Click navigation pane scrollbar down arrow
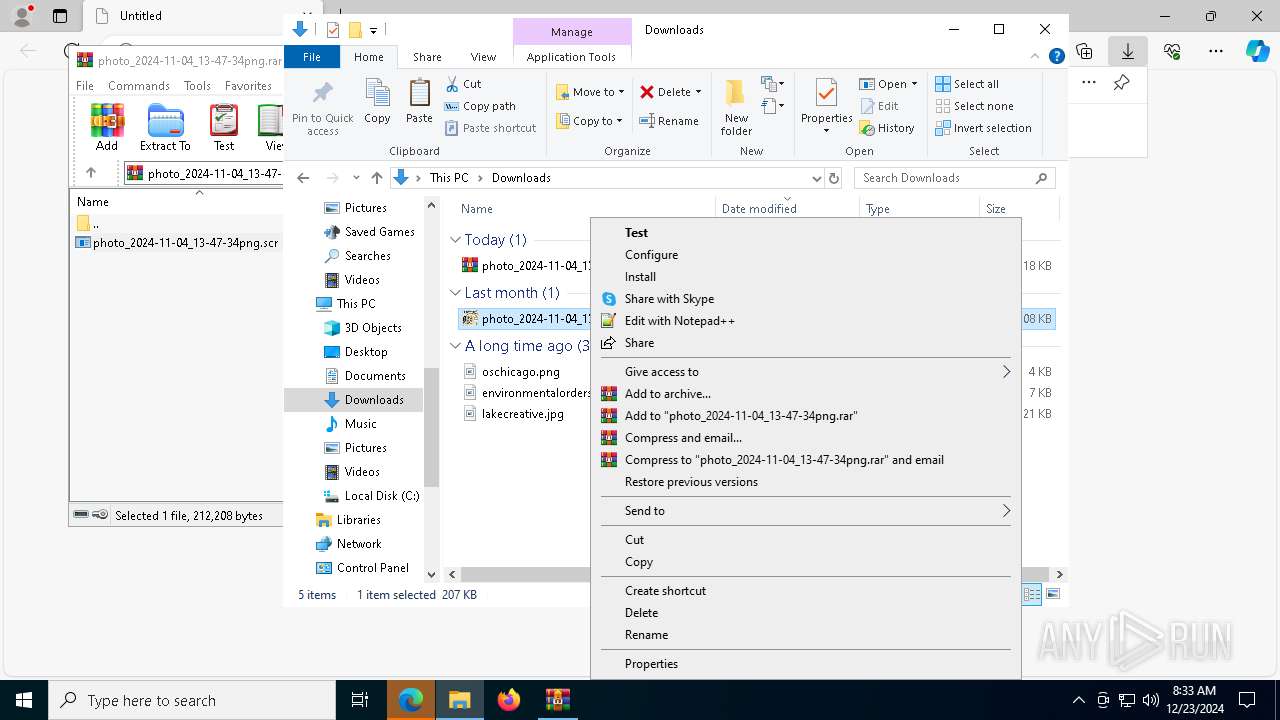 pyautogui.click(x=432, y=575)
